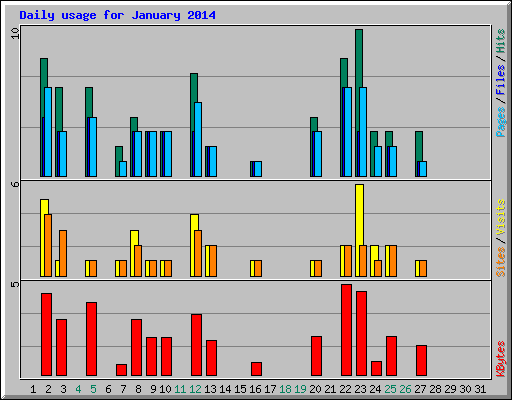Image resolution: width=512 pixels, height=400 pixels.
Task: Select the small red KBytes bar for day 7
Action: (x=121, y=370)
